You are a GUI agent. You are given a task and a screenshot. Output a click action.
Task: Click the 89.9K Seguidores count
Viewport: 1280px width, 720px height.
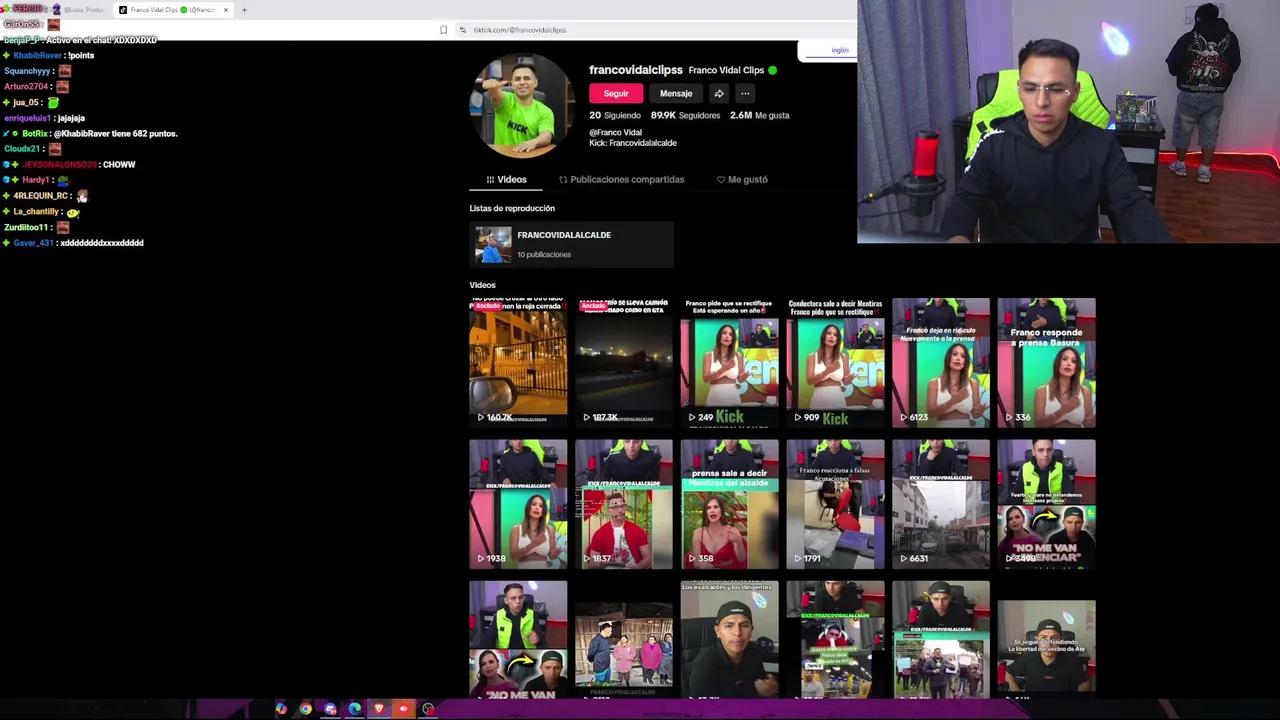[685, 115]
